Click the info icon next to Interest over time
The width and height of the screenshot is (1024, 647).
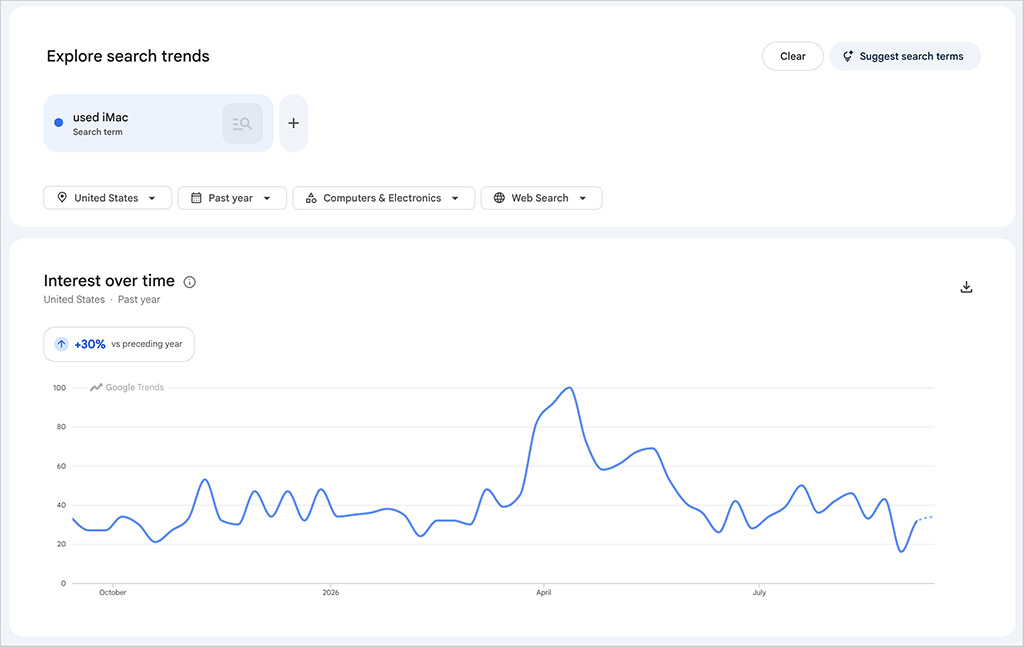(189, 282)
